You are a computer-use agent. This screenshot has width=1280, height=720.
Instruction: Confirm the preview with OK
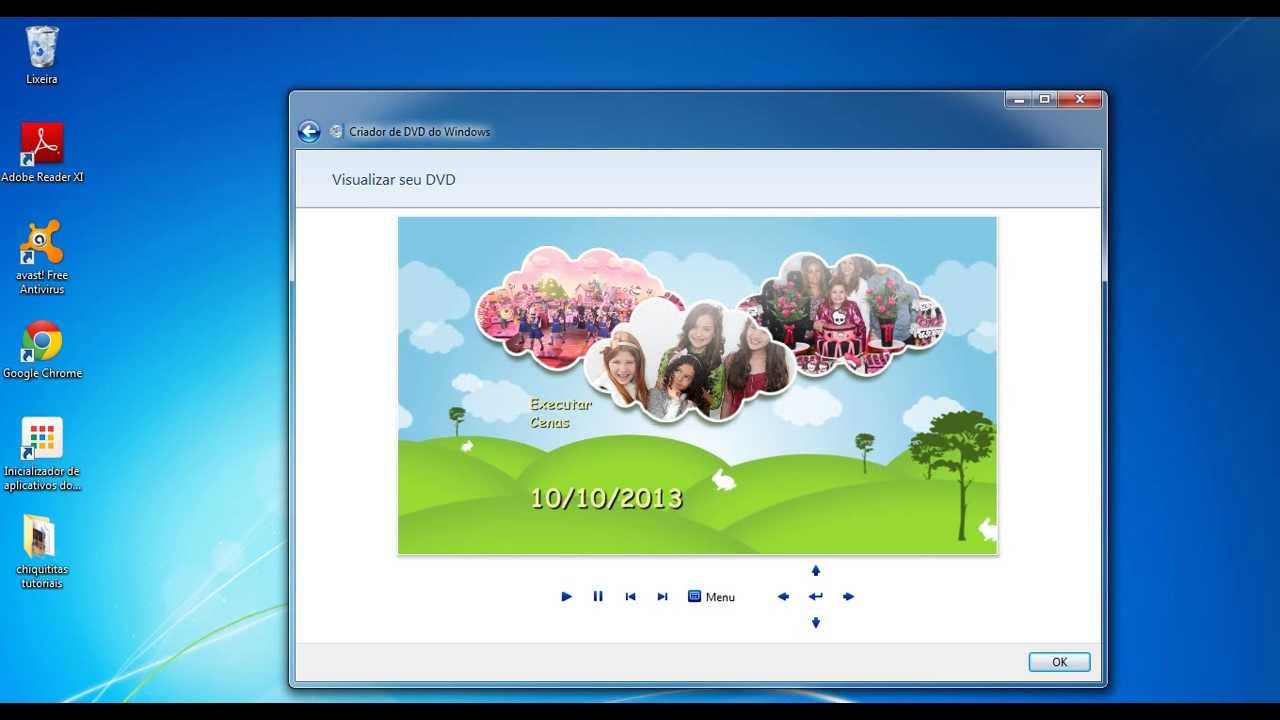pos(1059,662)
